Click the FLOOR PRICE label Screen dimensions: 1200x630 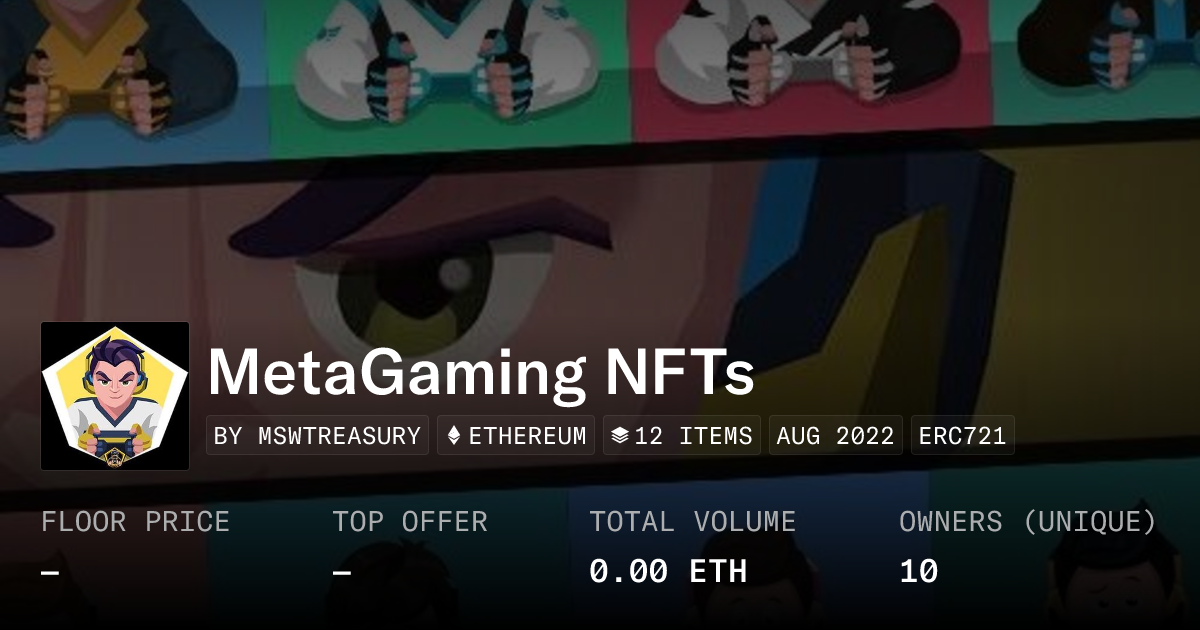pyautogui.click(x=135, y=522)
